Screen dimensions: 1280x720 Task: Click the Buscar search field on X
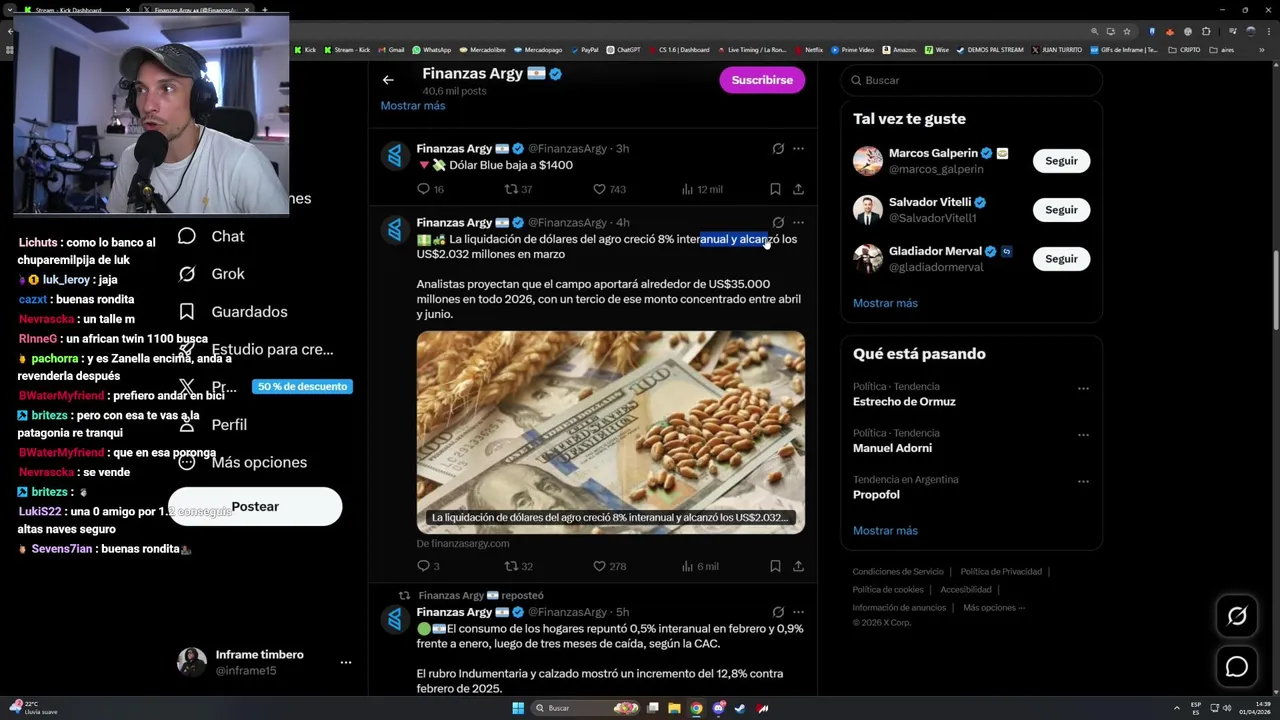point(971,80)
